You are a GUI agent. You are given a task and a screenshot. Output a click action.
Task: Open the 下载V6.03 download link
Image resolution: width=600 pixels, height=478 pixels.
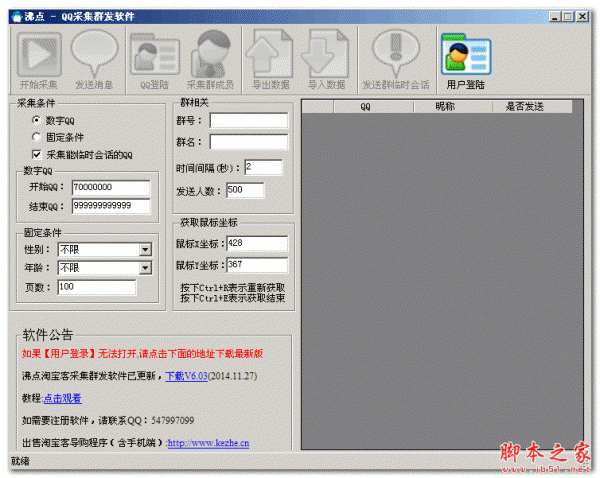pyautogui.click(x=186, y=376)
